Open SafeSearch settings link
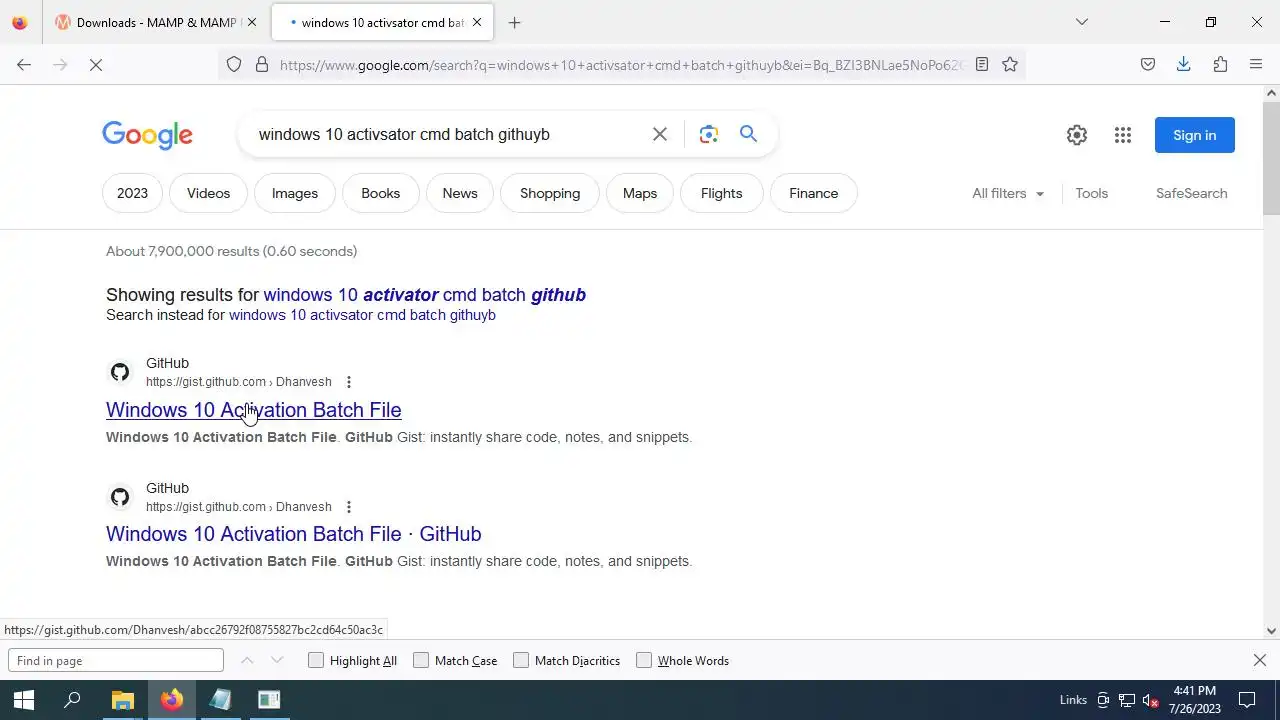 1191,193
